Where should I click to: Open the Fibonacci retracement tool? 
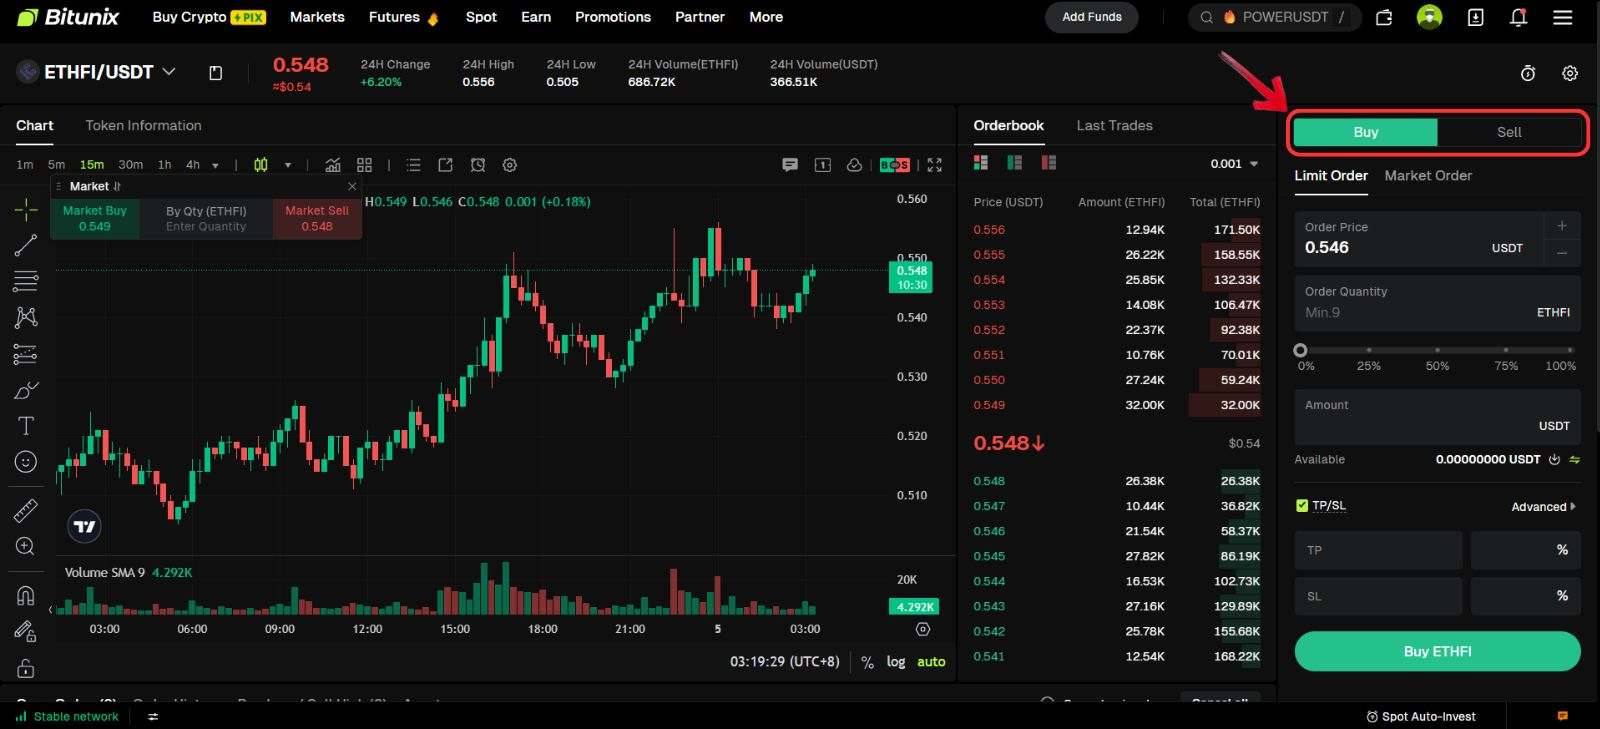pos(26,281)
